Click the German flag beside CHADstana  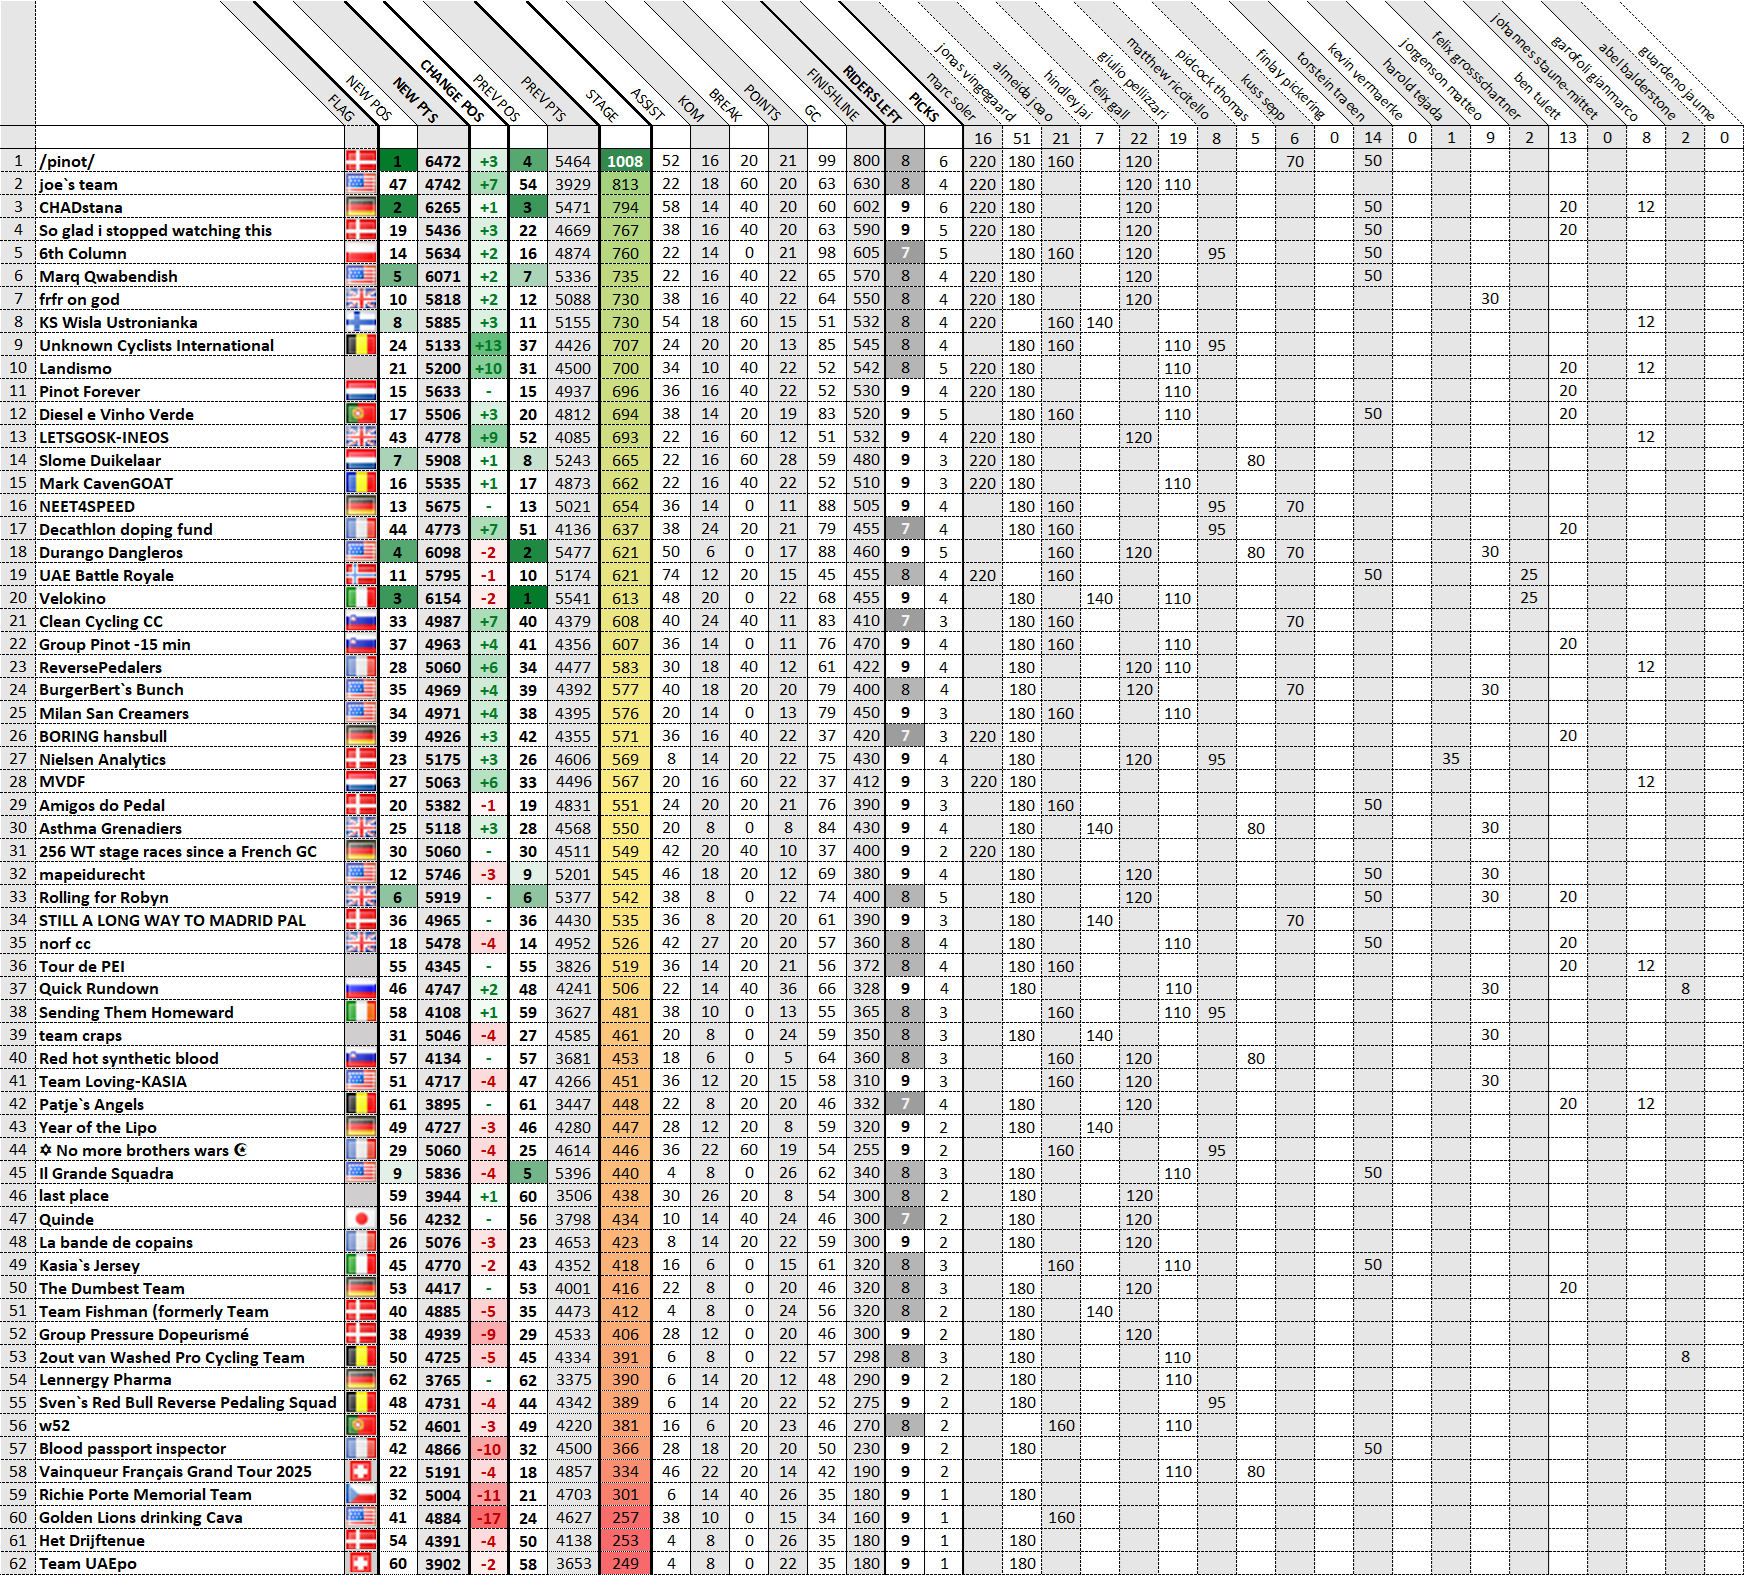[361, 207]
